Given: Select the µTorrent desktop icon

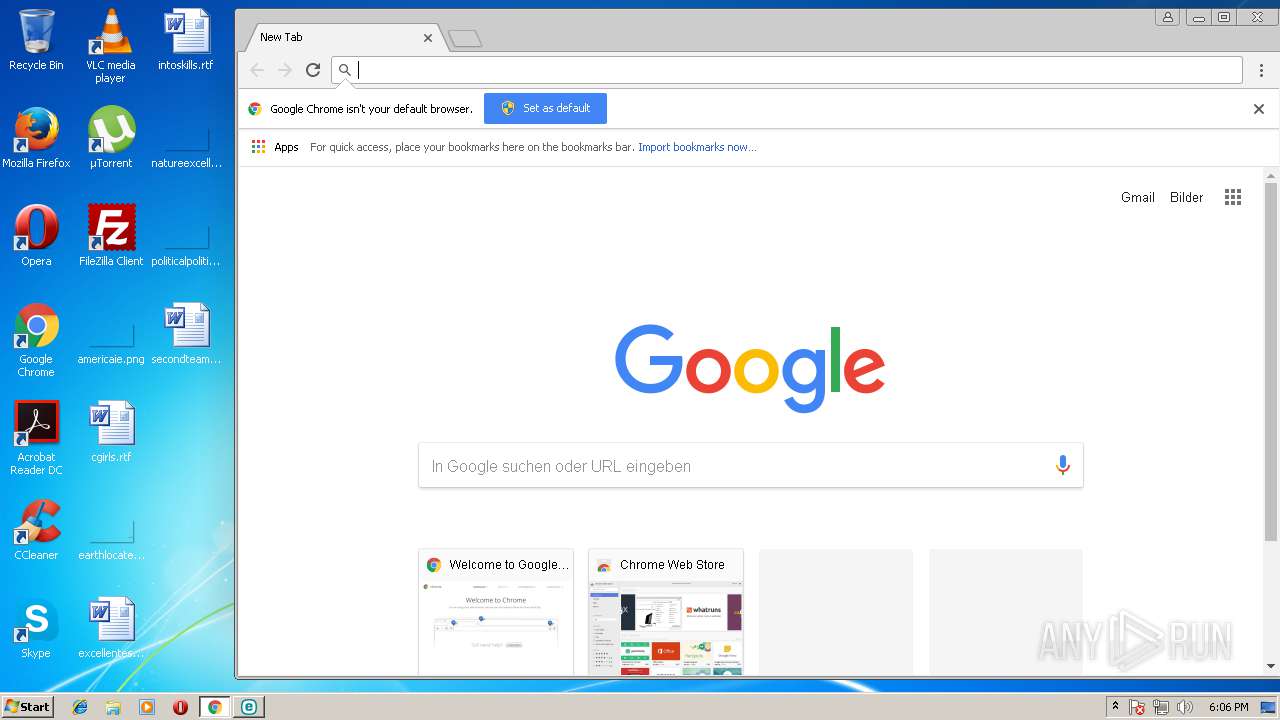Looking at the screenshot, I should (111, 138).
